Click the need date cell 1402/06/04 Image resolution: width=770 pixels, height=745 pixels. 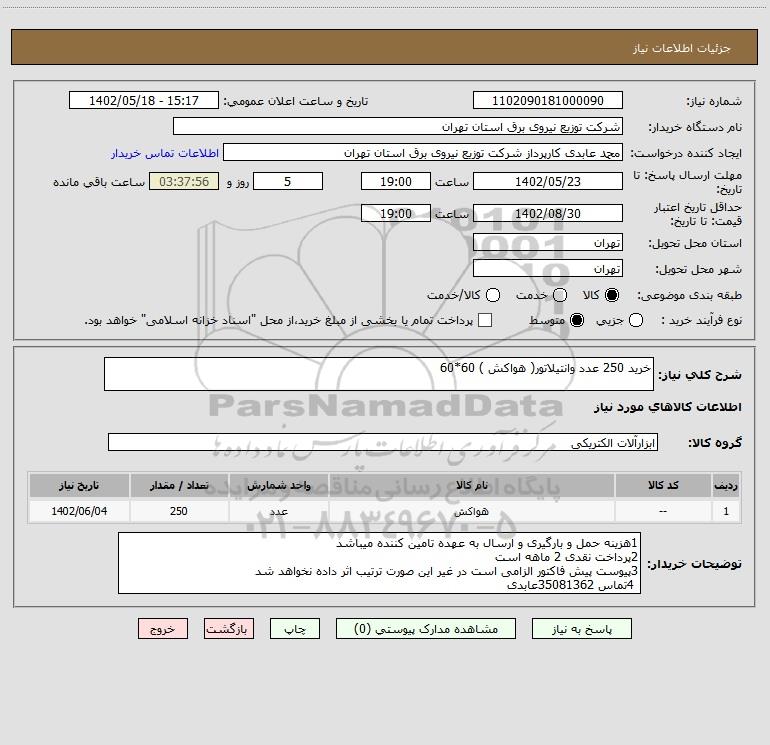pyautogui.click(x=79, y=511)
